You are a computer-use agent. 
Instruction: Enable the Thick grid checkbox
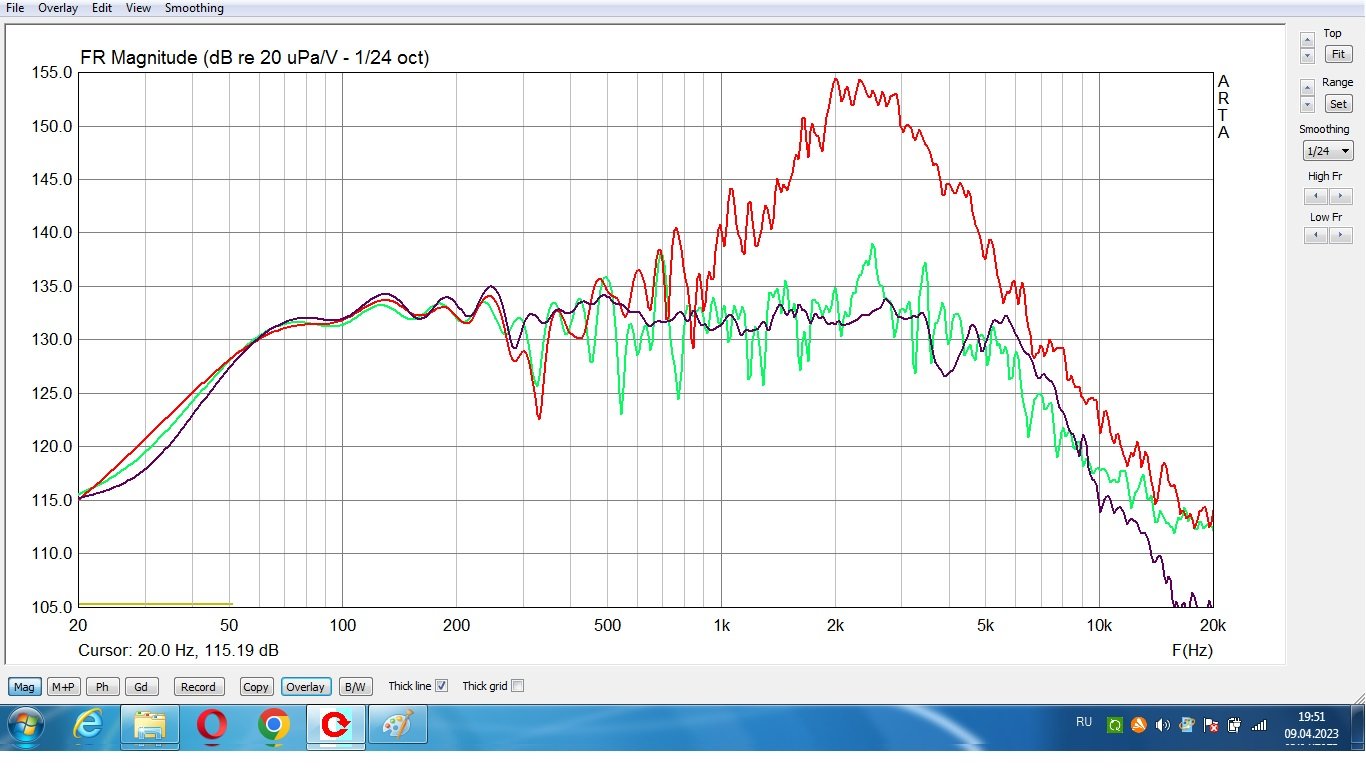click(517, 686)
